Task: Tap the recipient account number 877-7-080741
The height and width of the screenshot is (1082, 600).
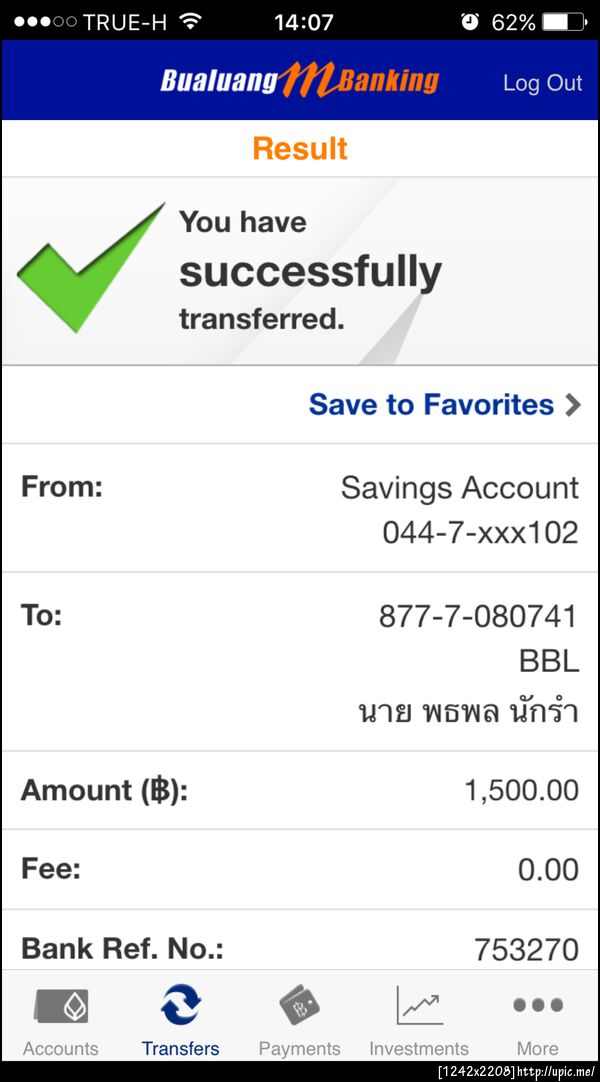Action: [x=478, y=616]
